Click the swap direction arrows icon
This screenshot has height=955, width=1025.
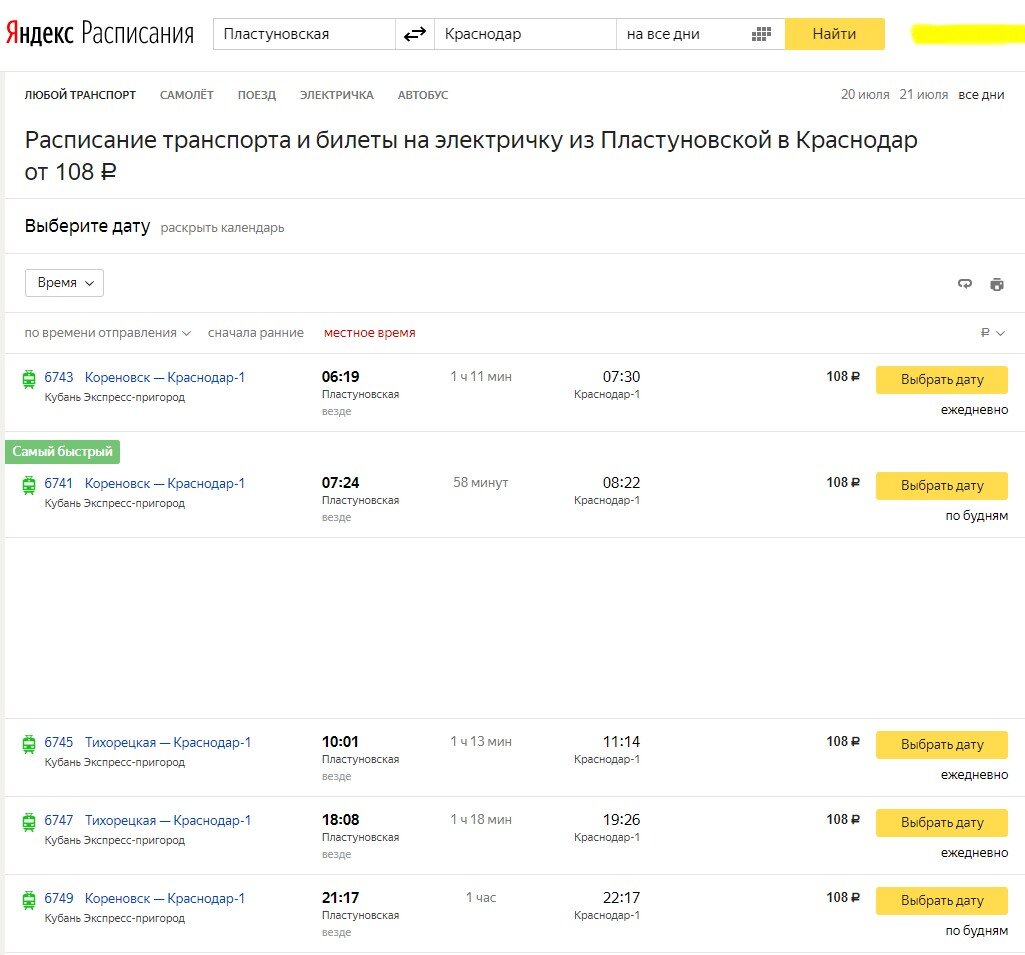click(414, 34)
